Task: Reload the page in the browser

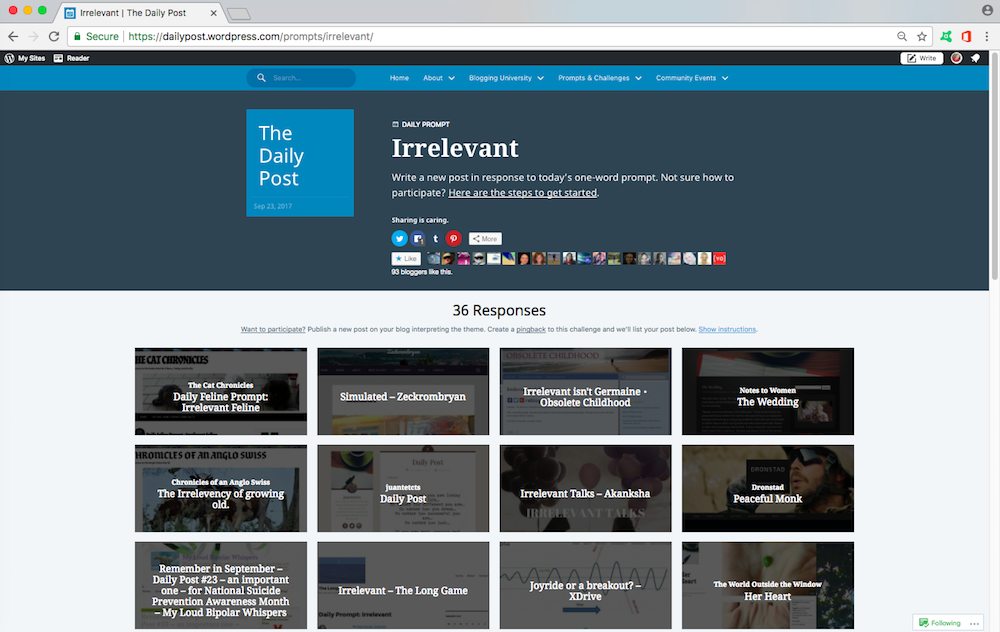Action: [x=55, y=36]
